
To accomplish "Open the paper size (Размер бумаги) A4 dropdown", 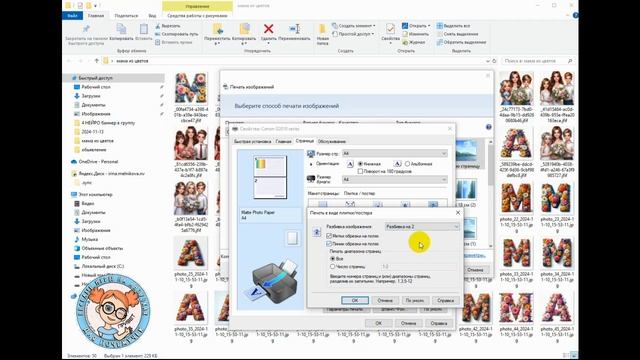I will [x=395, y=180].
